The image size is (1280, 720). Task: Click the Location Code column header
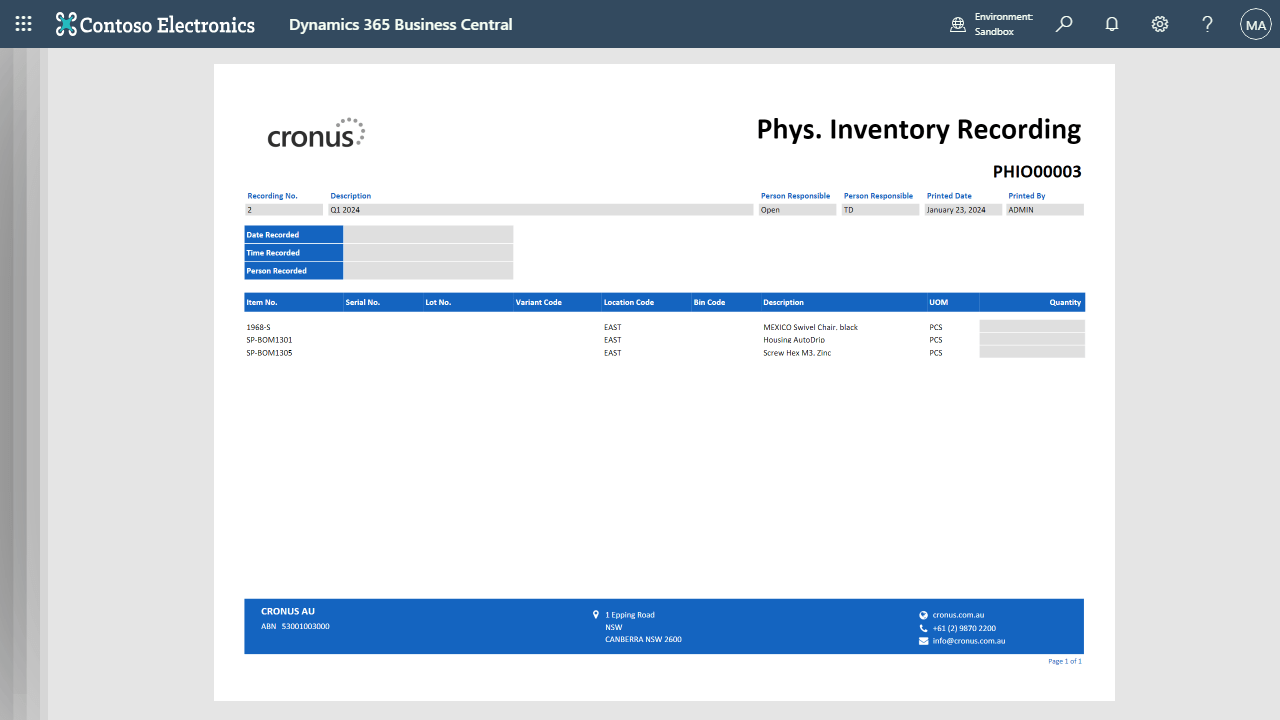[629, 302]
